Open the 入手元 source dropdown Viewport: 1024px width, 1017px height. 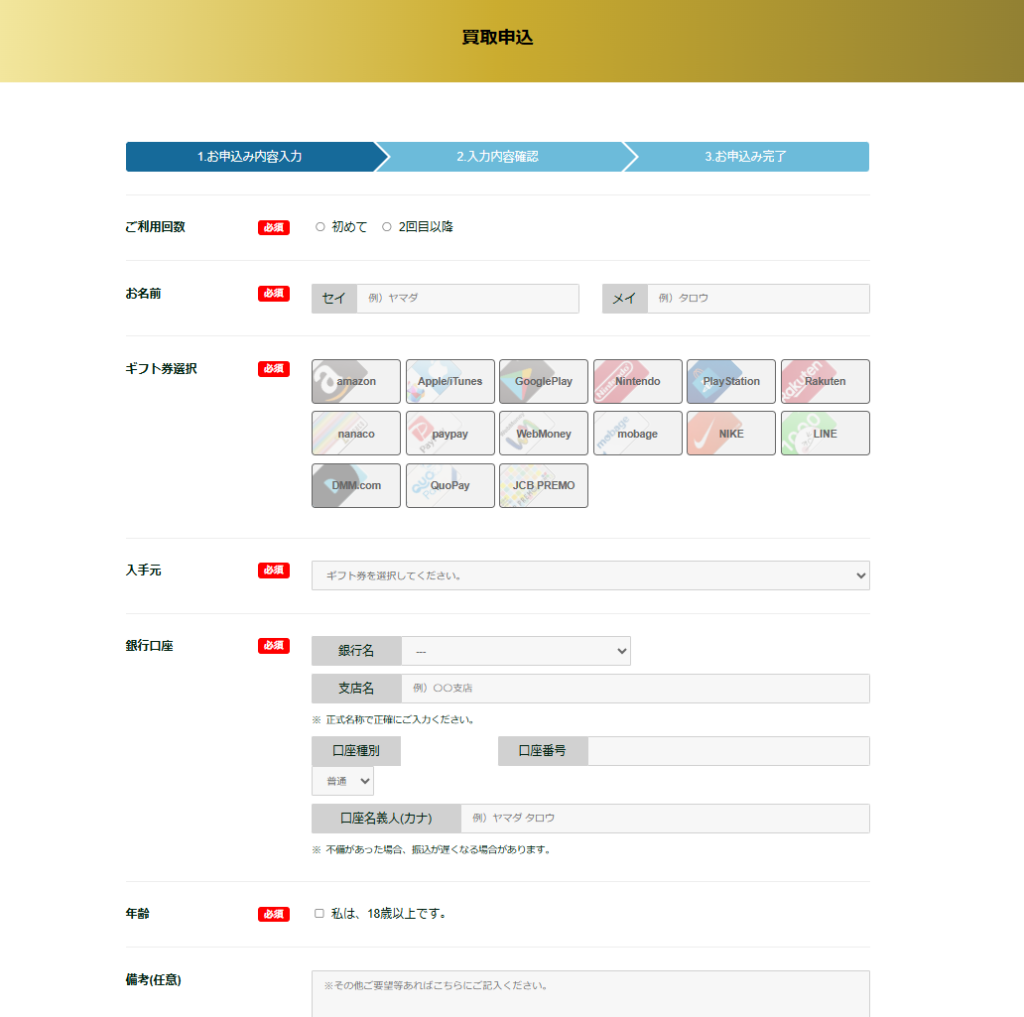tap(590, 575)
